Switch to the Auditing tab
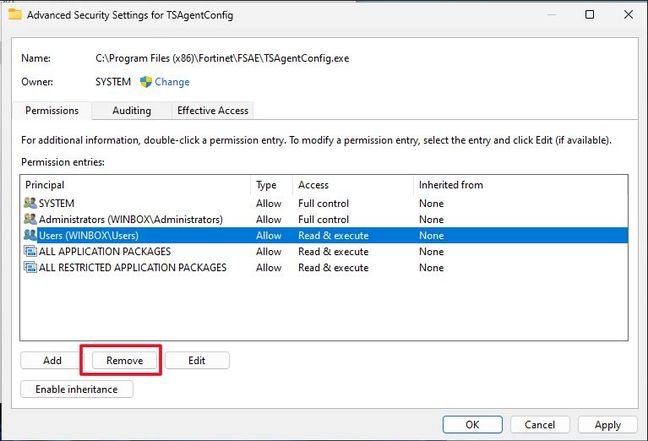 click(132, 110)
